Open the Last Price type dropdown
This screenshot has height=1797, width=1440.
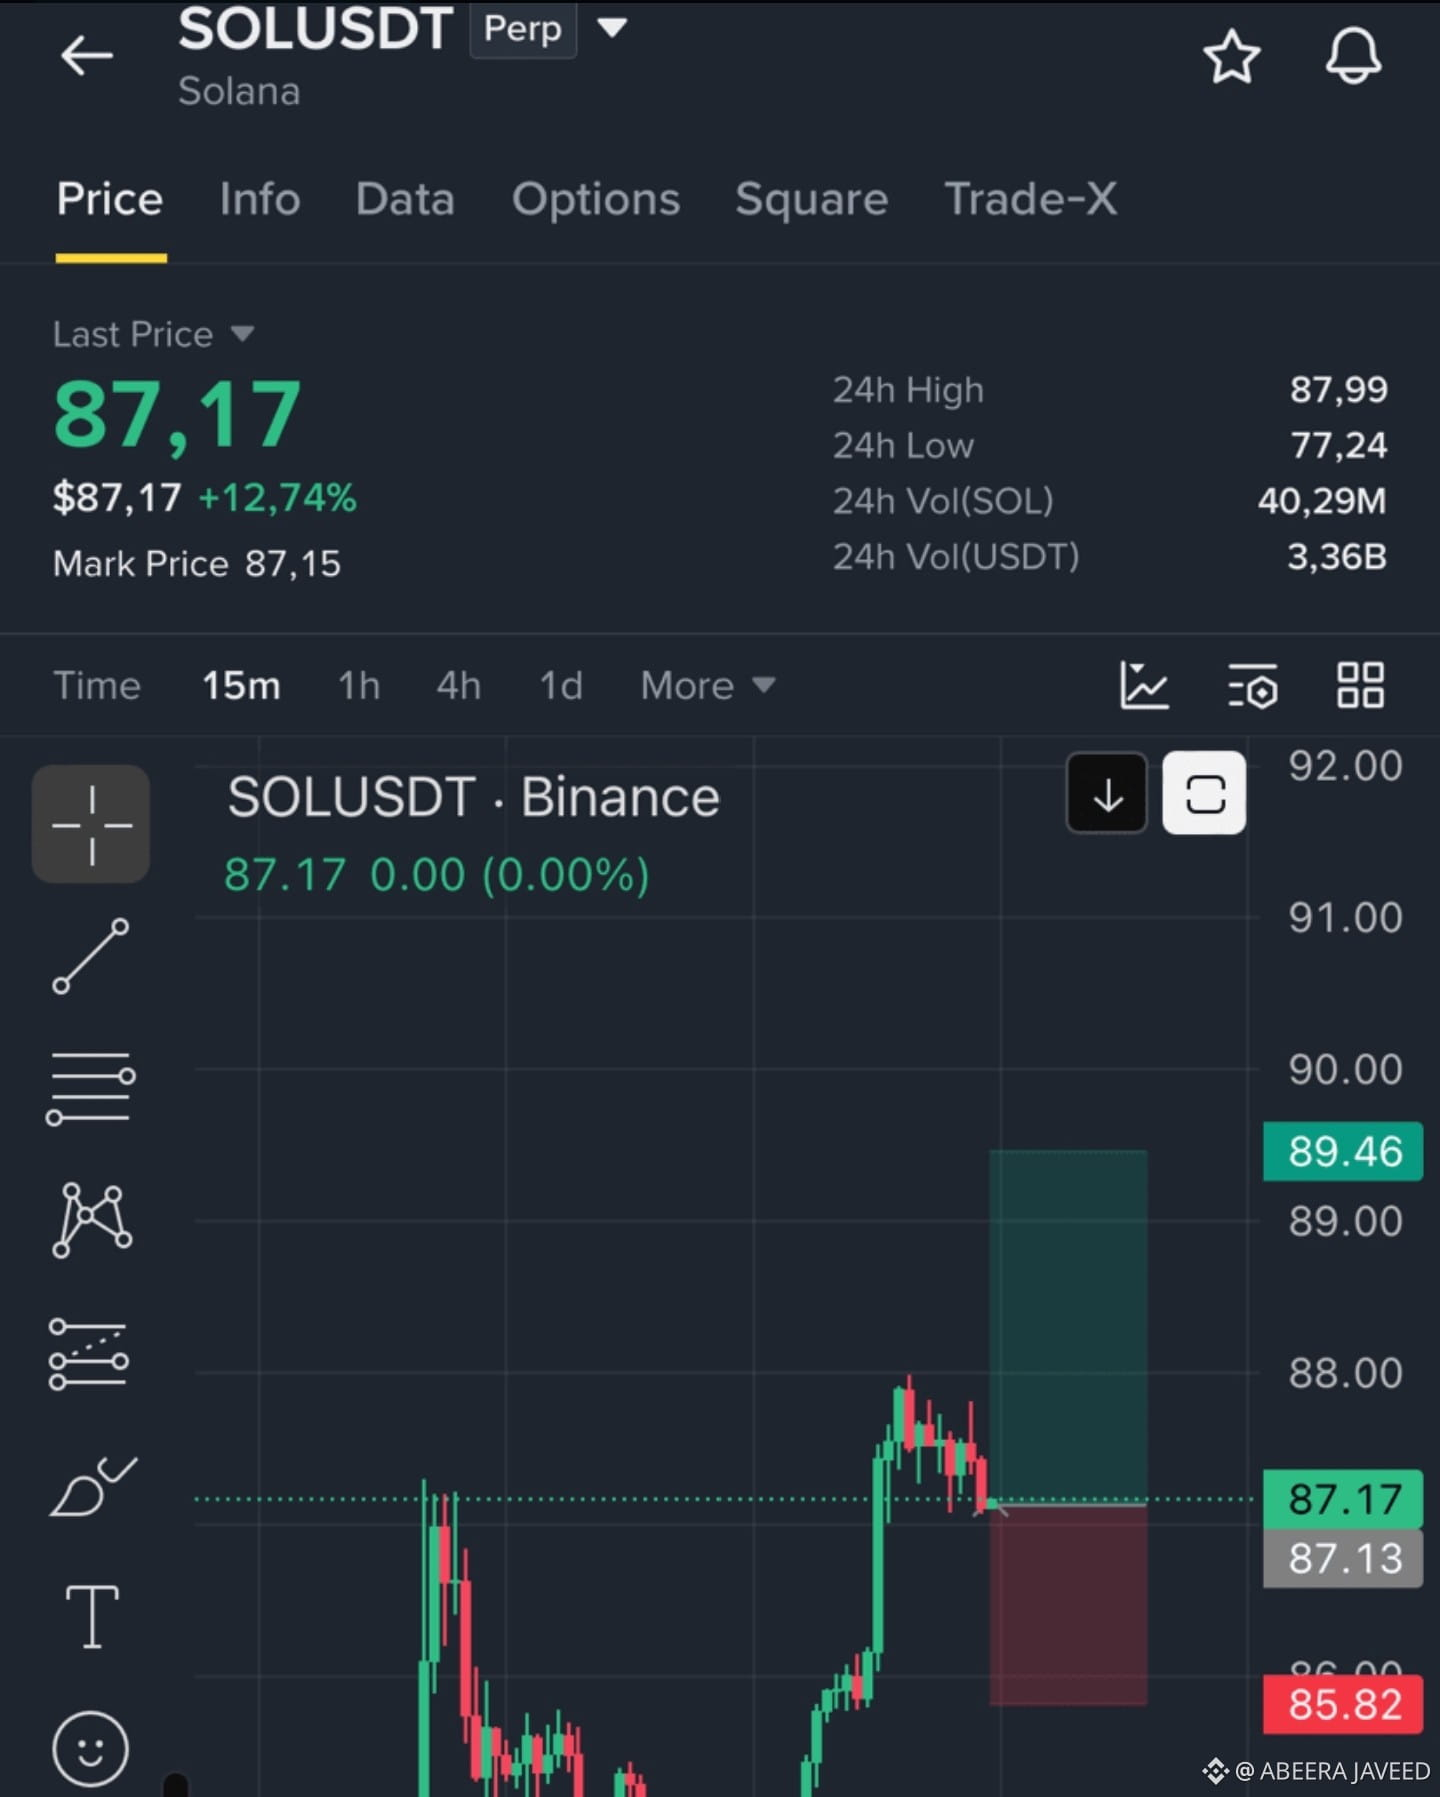pos(242,334)
